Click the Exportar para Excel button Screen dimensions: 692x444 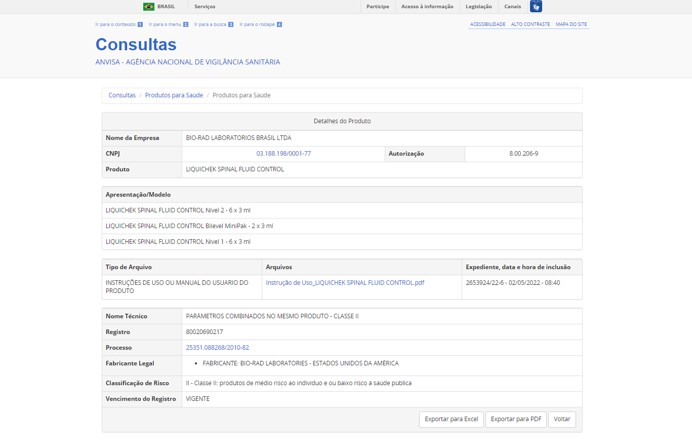click(x=451, y=419)
